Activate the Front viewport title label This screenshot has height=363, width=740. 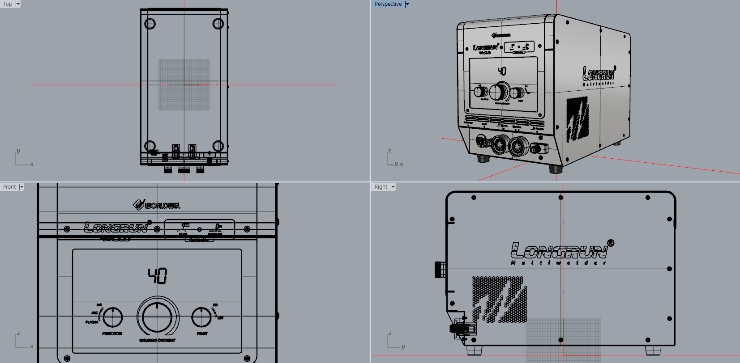pos(9,187)
